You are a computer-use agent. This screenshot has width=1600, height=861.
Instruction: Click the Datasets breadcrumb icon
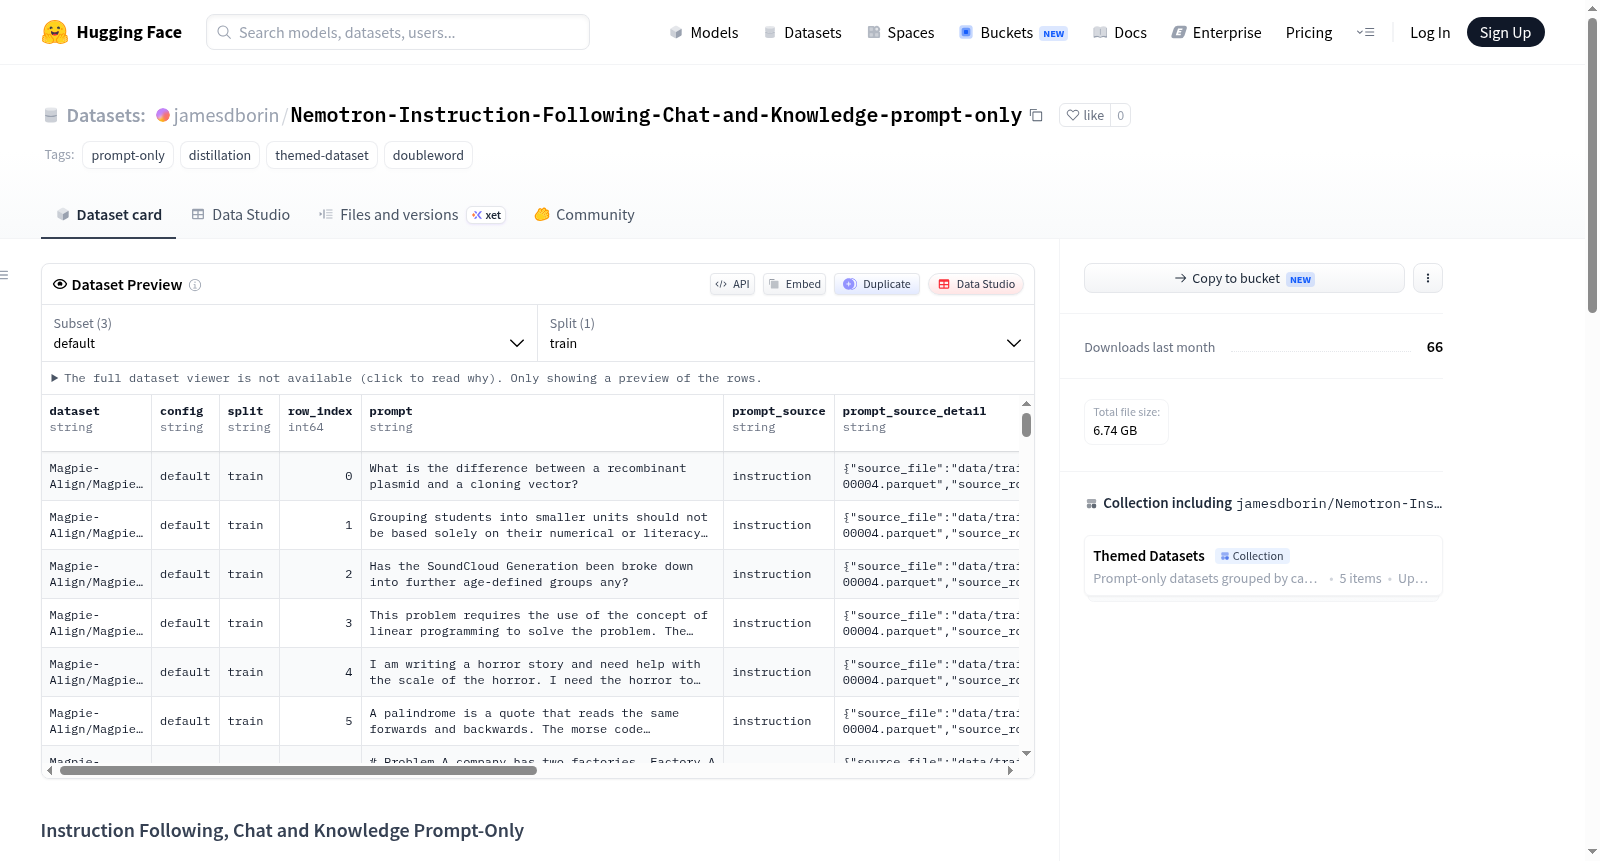pos(51,116)
